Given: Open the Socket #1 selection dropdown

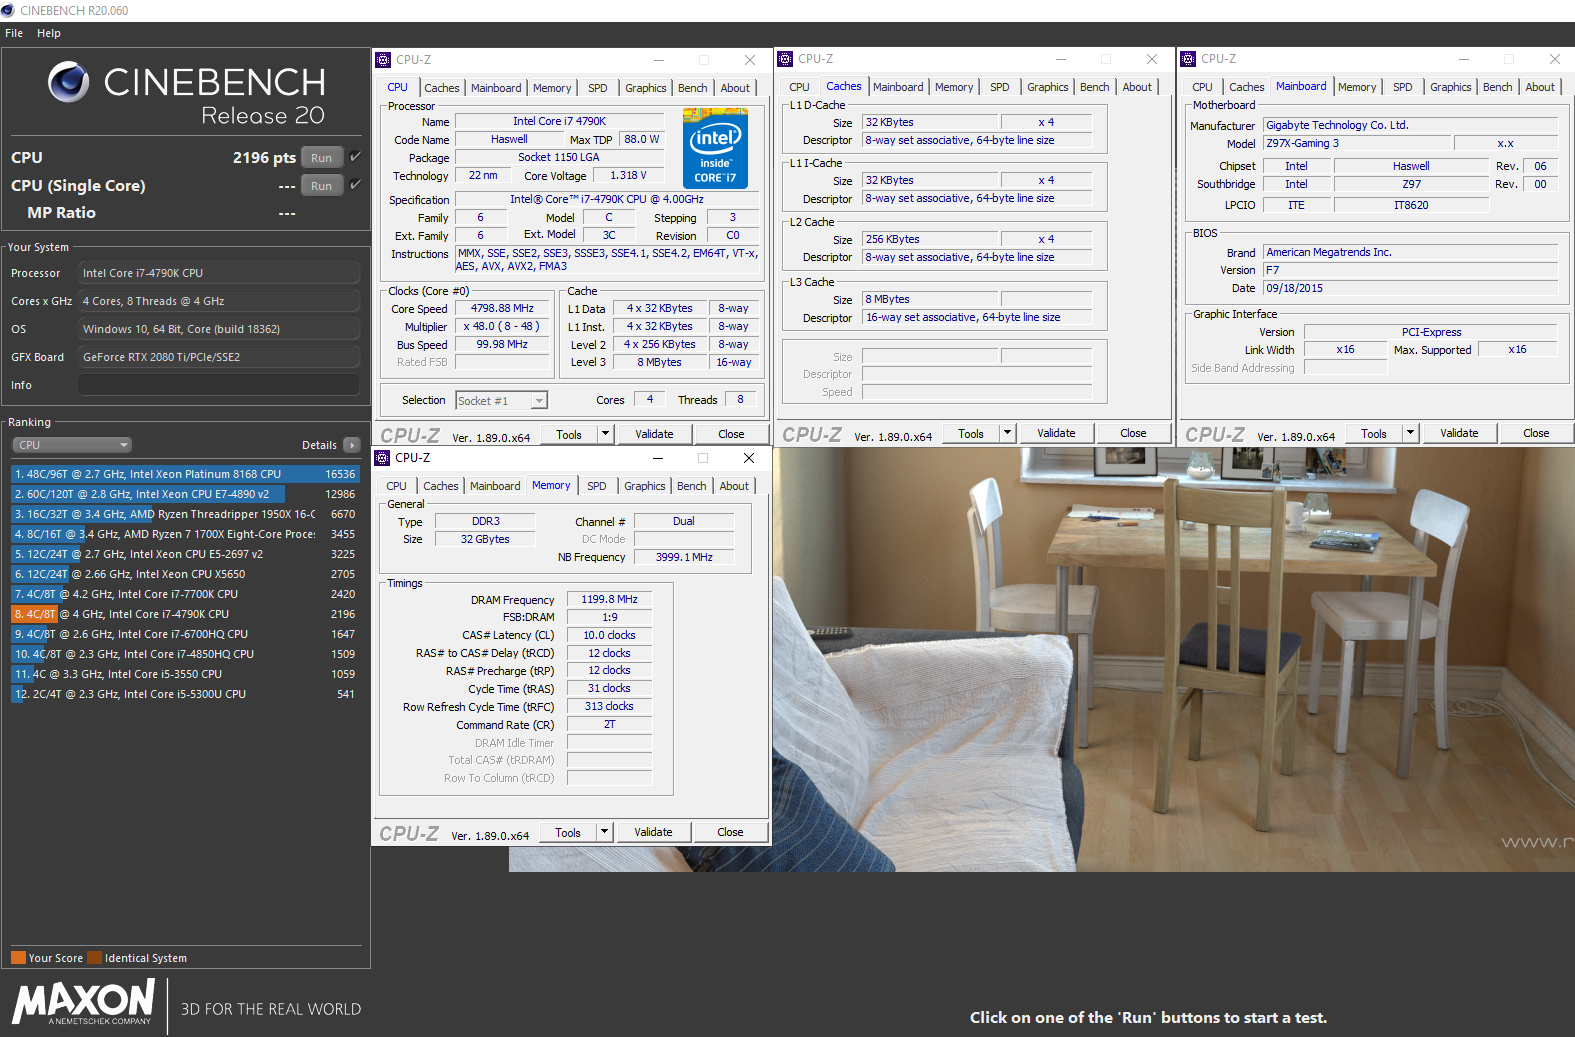Looking at the screenshot, I should point(501,400).
